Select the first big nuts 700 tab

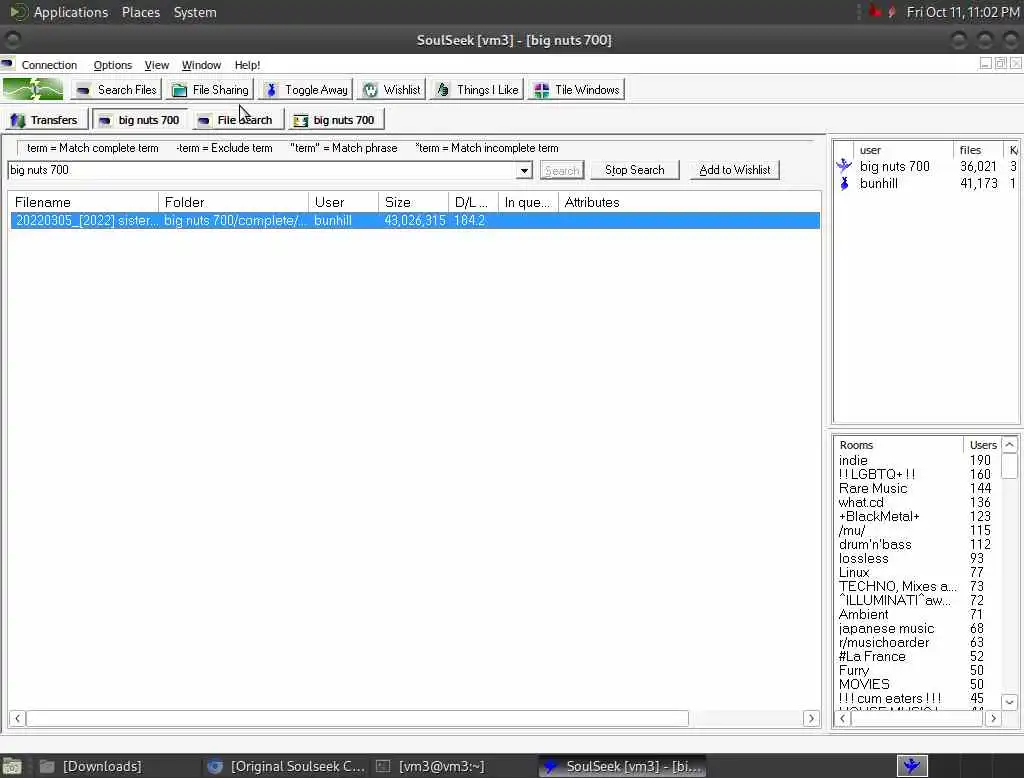(140, 120)
